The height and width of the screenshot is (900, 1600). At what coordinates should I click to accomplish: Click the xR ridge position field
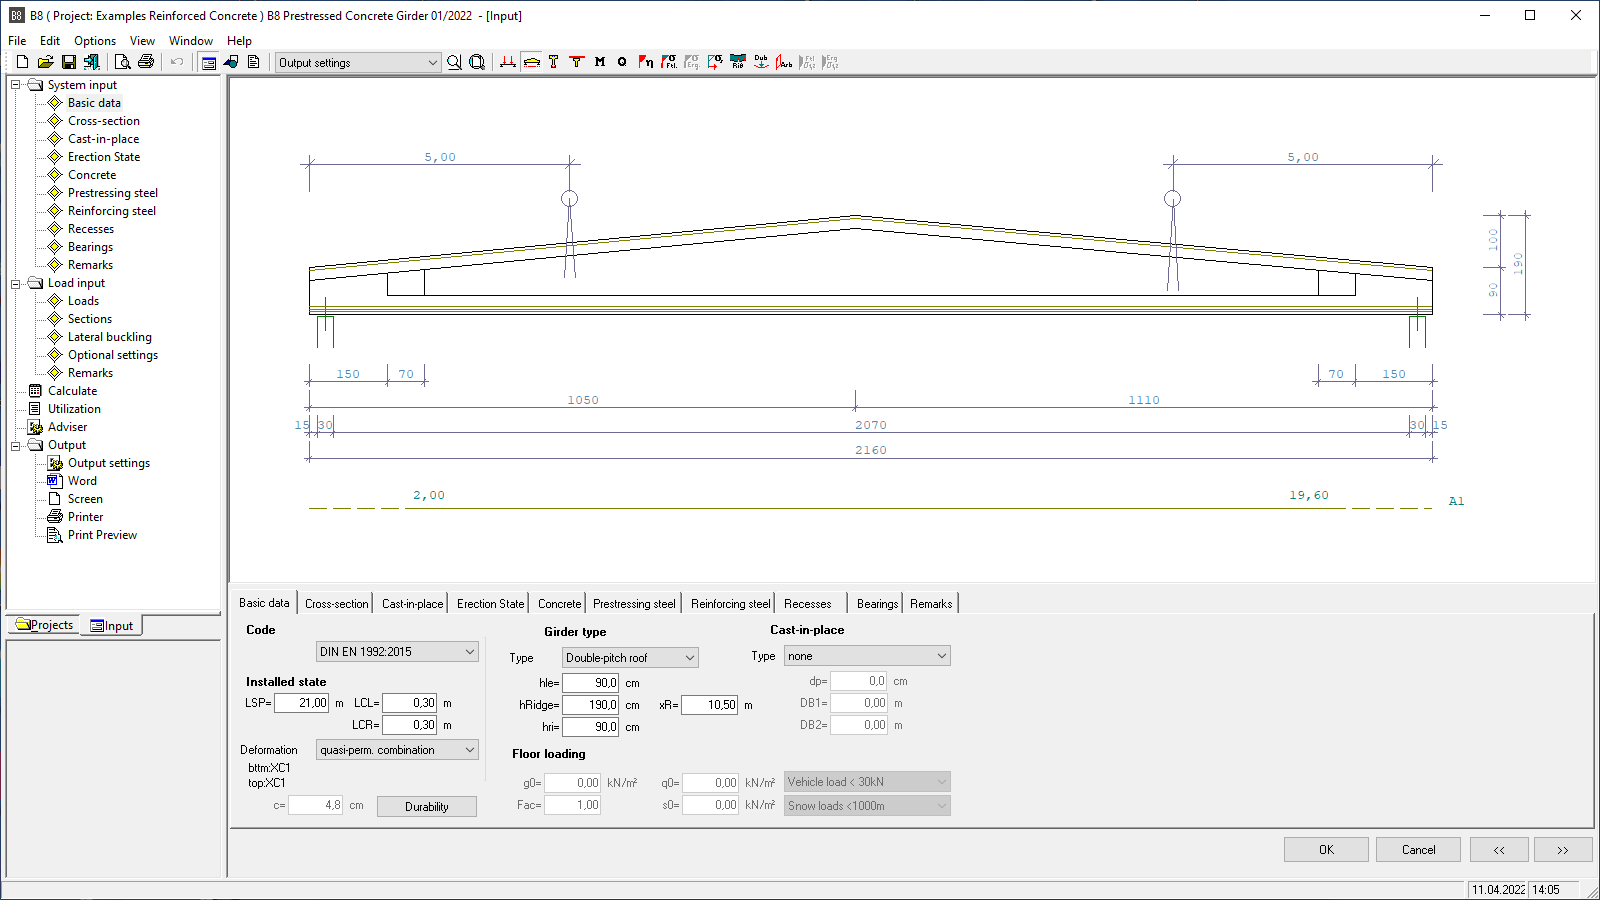click(x=710, y=705)
